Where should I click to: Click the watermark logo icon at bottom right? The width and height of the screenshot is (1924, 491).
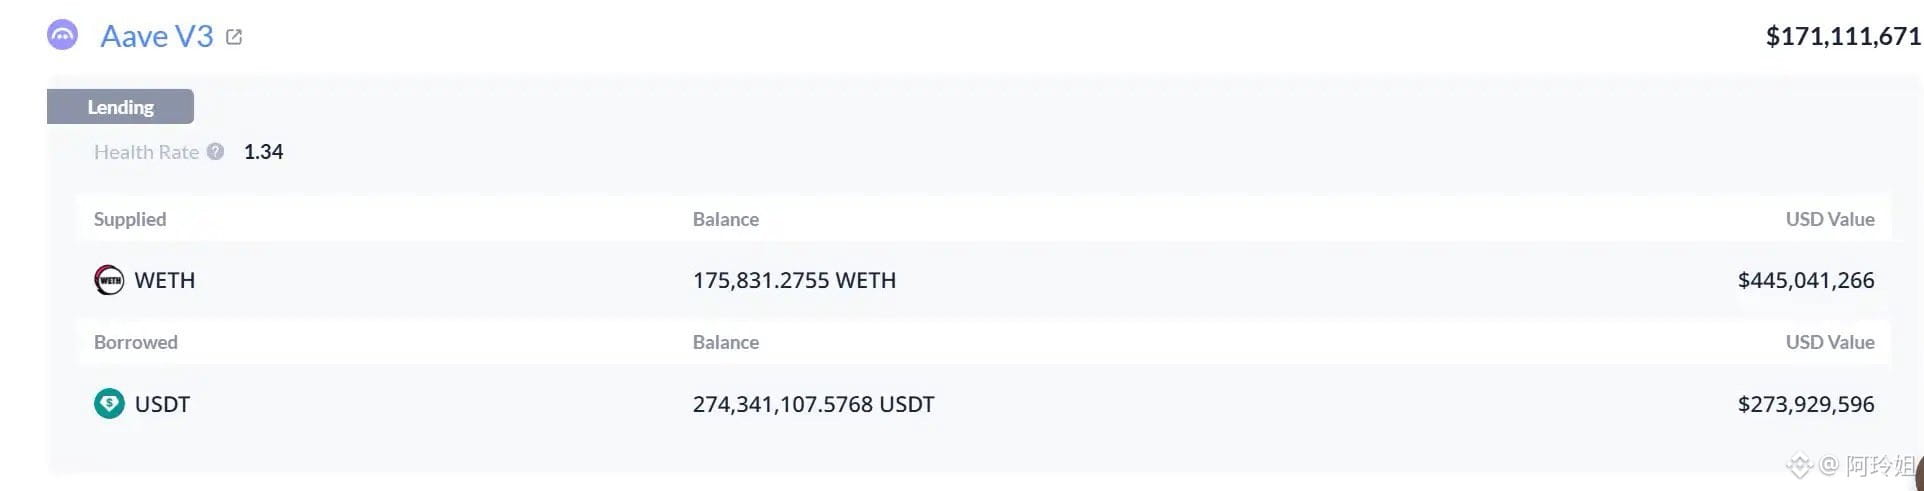(1800, 466)
